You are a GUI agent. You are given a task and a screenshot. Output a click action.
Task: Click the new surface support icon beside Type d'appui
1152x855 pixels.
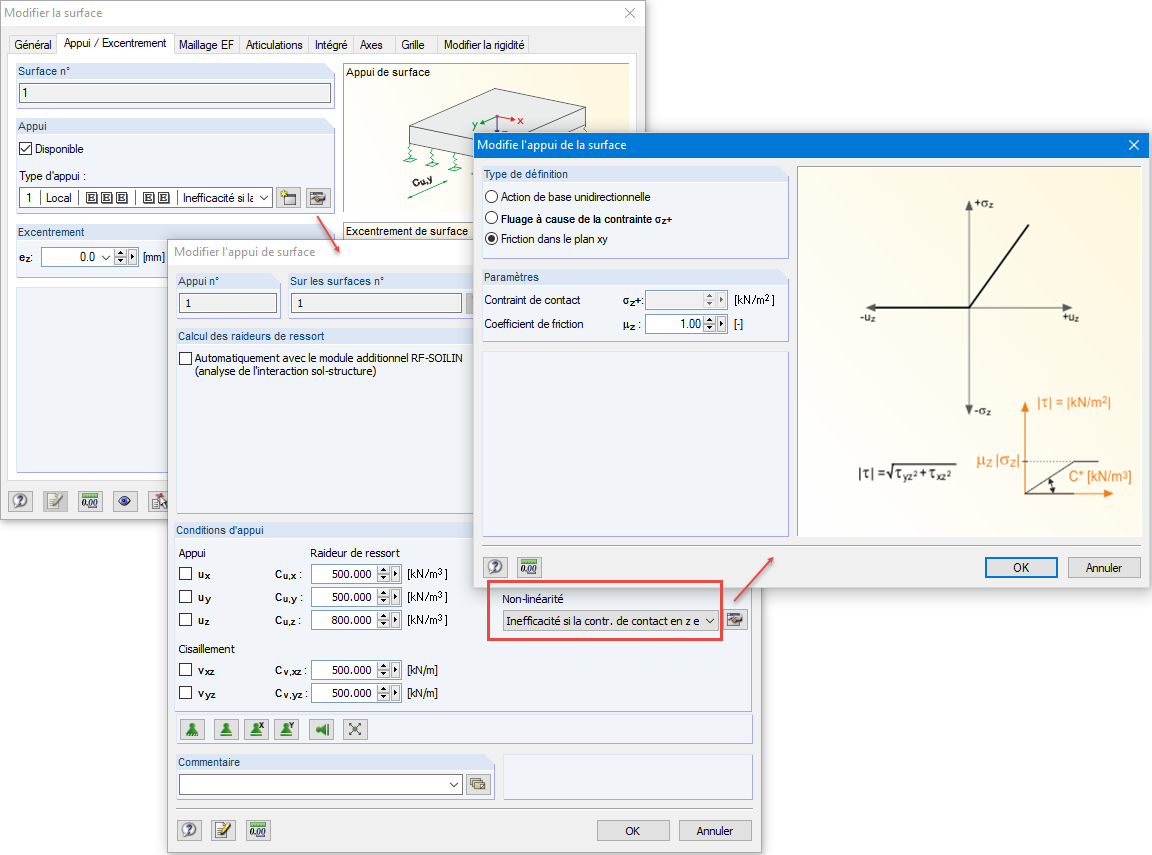(x=289, y=198)
